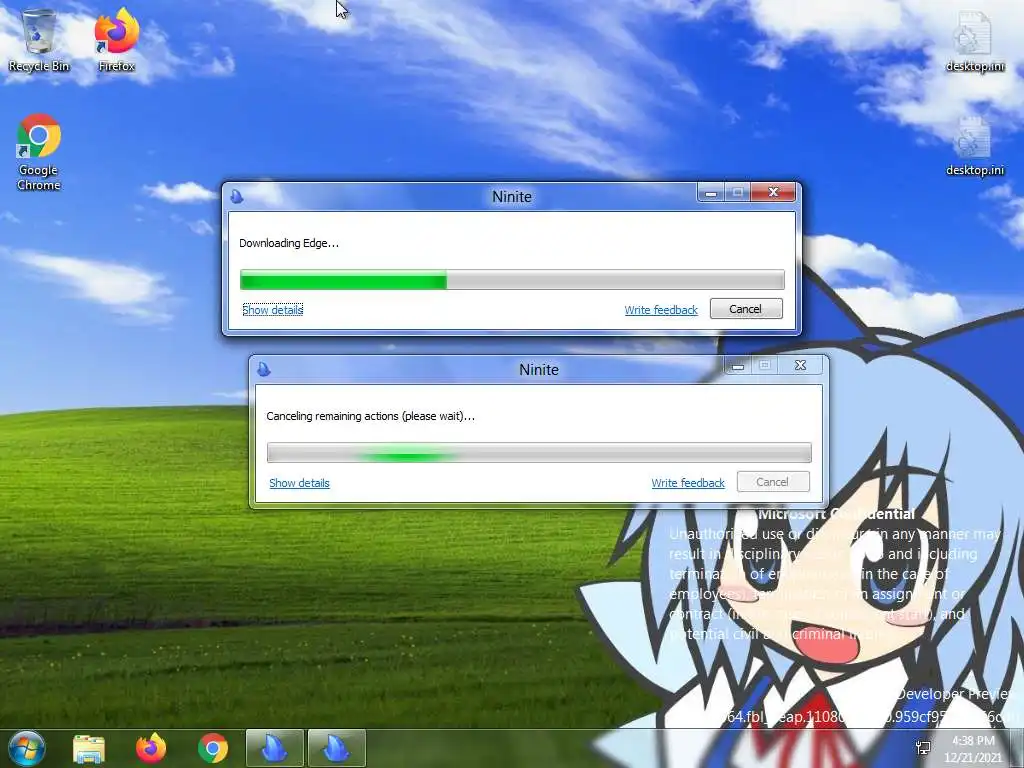Select the Google Chrome desktop shortcut

pos(39,152)
